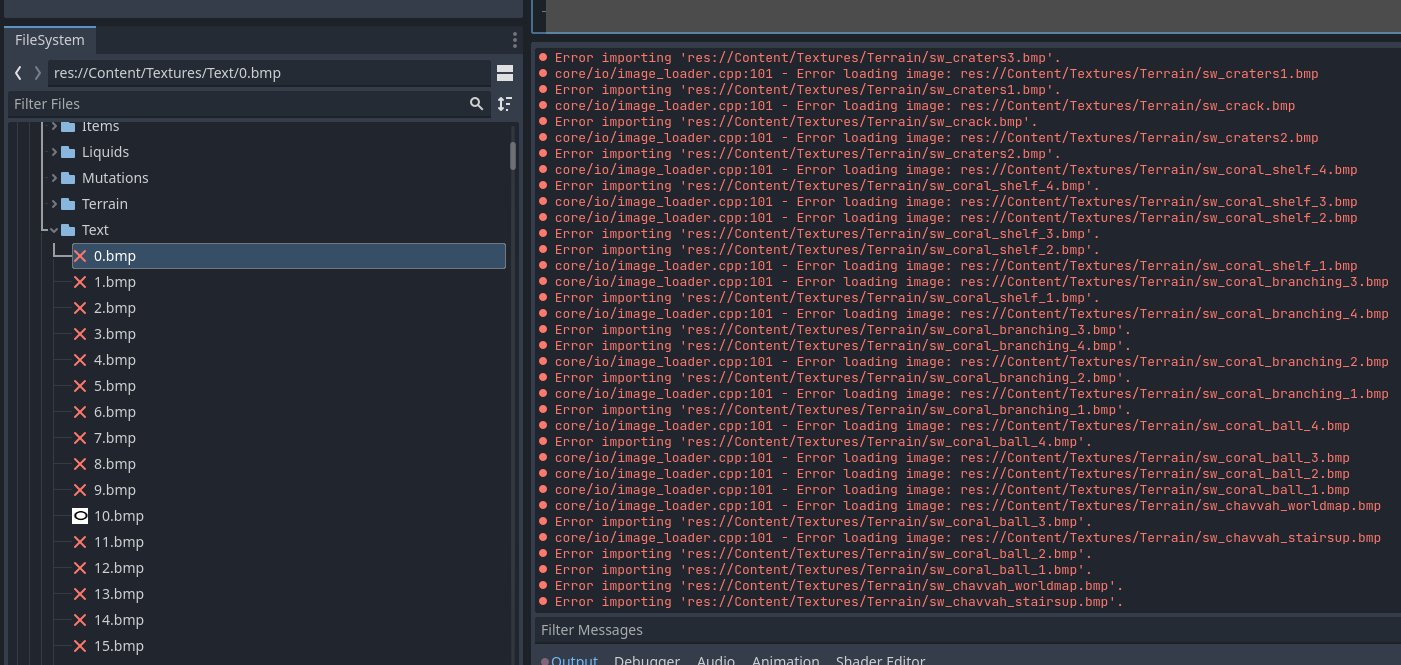
Task: Select the 12.bmp file in tree
Action: [x=118, y=568]
